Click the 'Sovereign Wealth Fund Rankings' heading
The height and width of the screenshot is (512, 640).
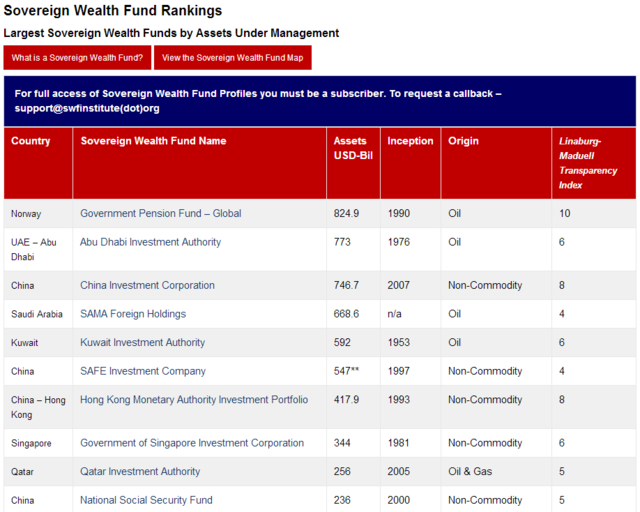(113, 11)
